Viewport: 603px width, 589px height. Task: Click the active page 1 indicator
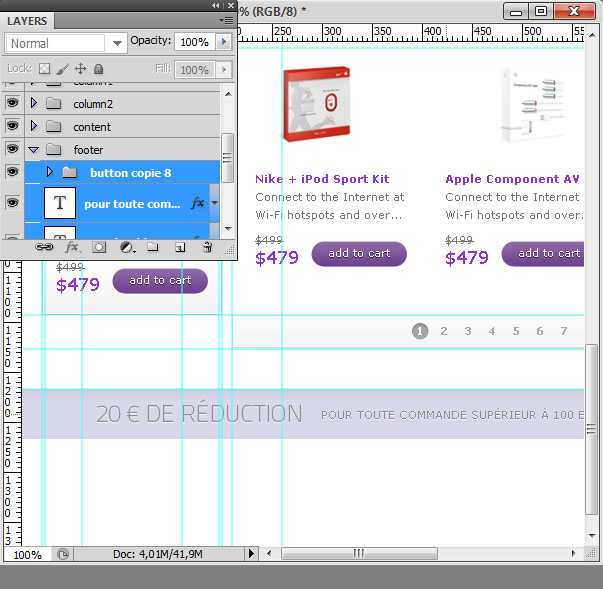click(x=420, y=331)
